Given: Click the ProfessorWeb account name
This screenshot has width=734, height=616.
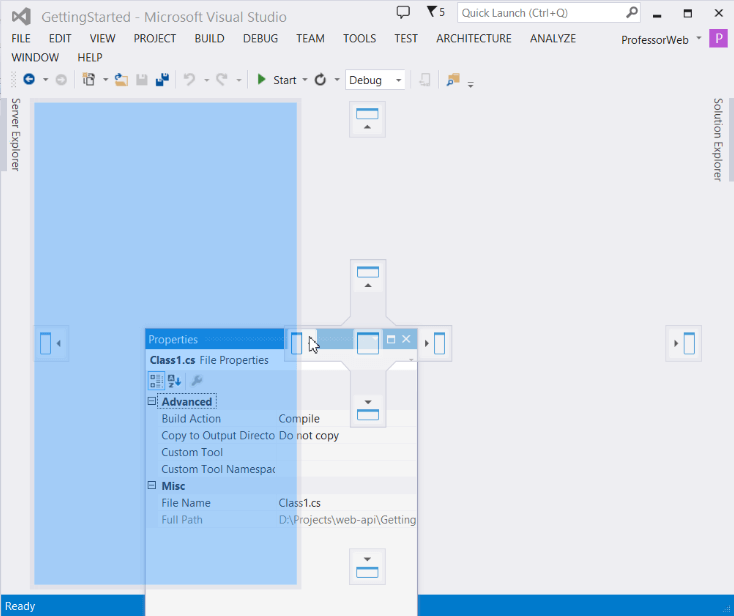Looking at the screenshot, I should (654, 40).
